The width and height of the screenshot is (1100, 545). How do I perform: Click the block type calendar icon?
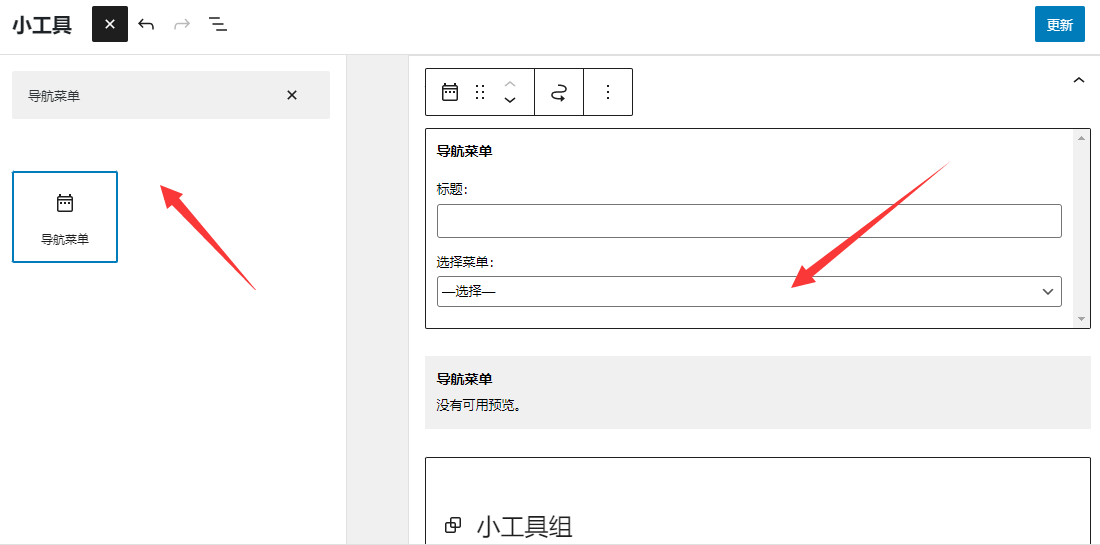tap(450, 92)
